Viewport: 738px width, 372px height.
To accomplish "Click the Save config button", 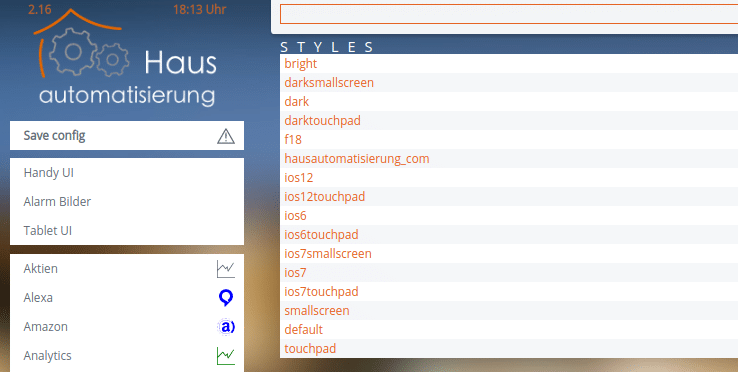I will click(x=127, y=136).
